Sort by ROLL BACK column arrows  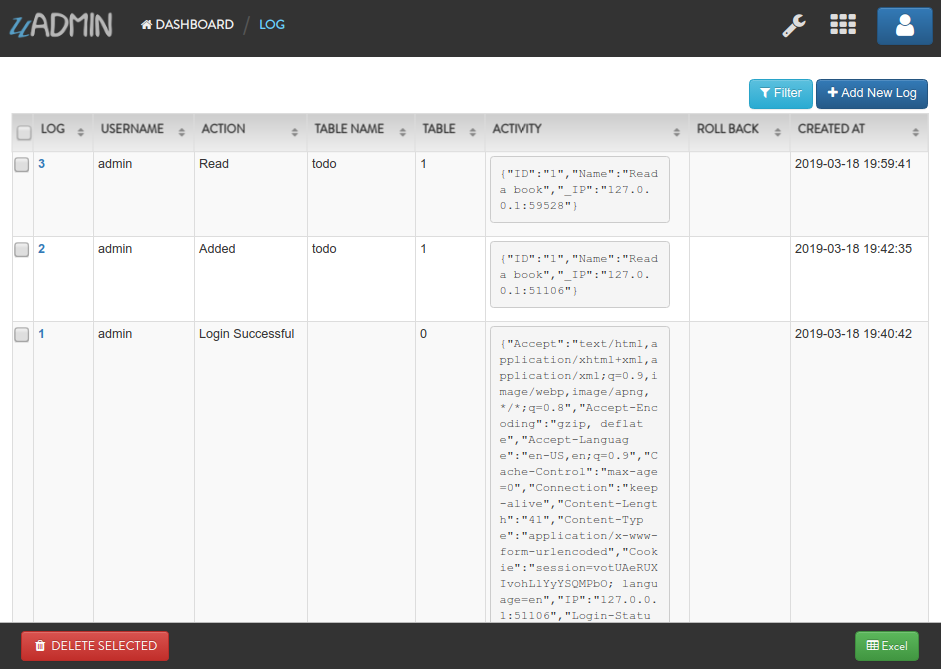pos(777,132)
